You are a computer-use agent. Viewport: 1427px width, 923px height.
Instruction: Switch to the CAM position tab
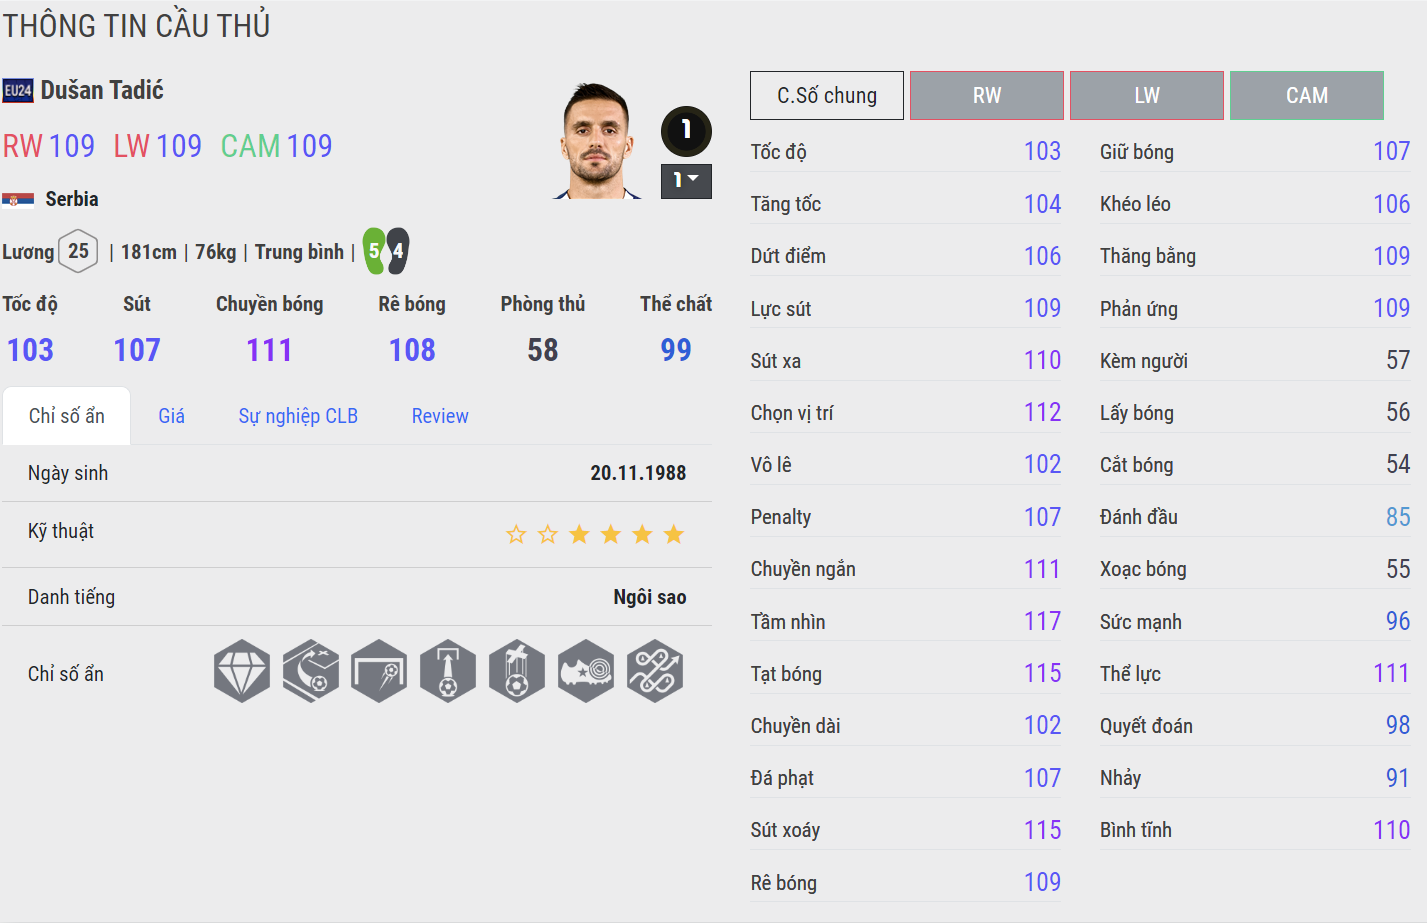[1307, 96]
